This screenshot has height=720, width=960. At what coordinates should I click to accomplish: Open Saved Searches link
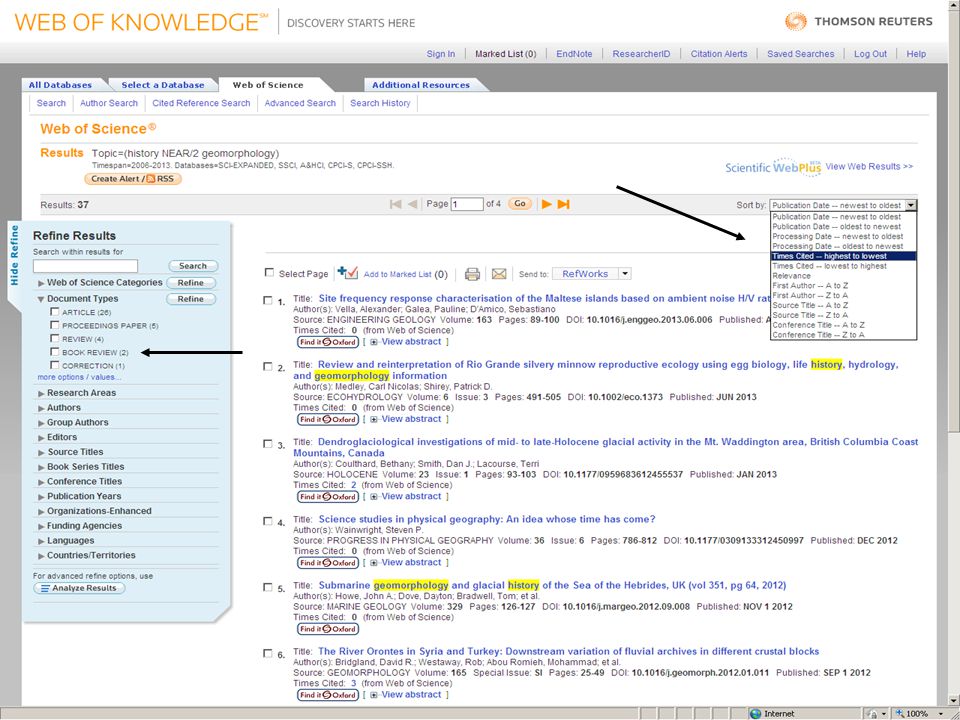click(x=801, y=54)
